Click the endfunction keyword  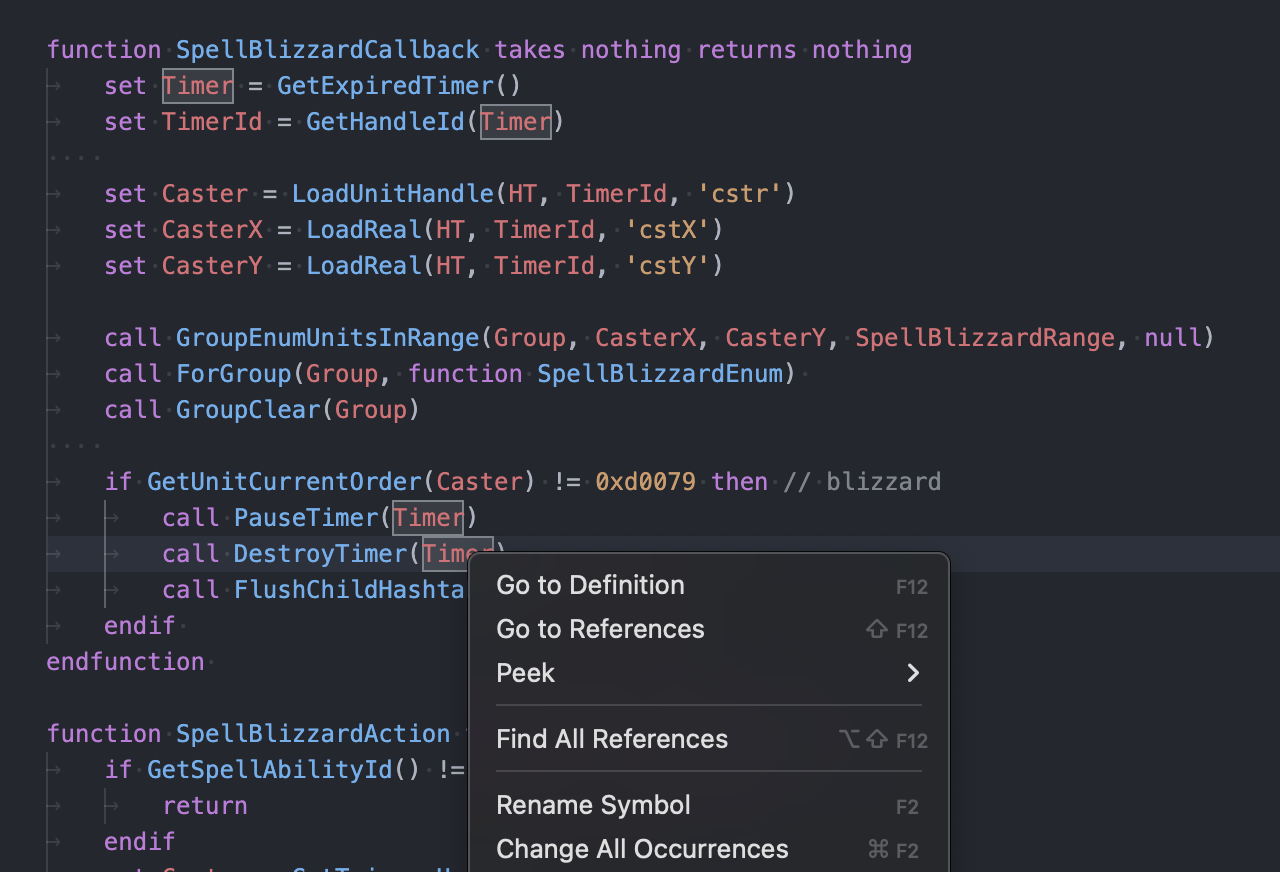tap(125, 662)
